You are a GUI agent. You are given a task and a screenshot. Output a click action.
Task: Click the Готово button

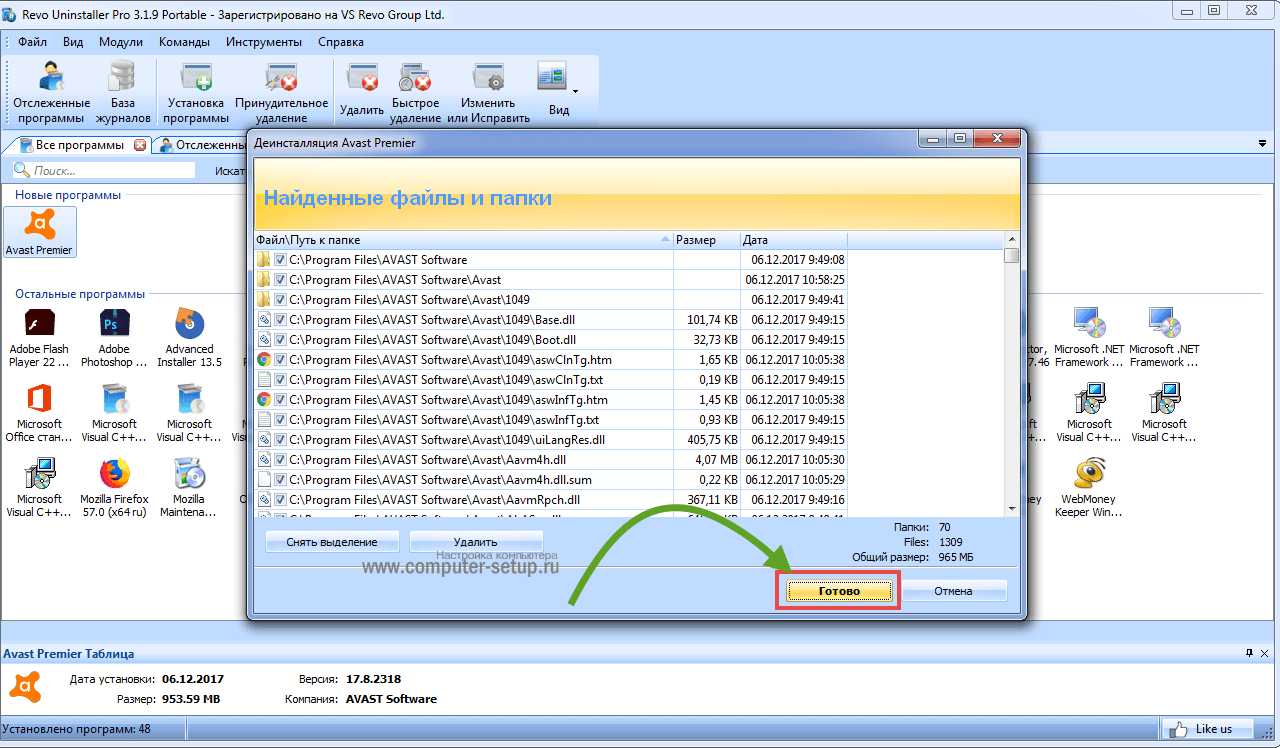pyautogui.click(x=839, y=591)
